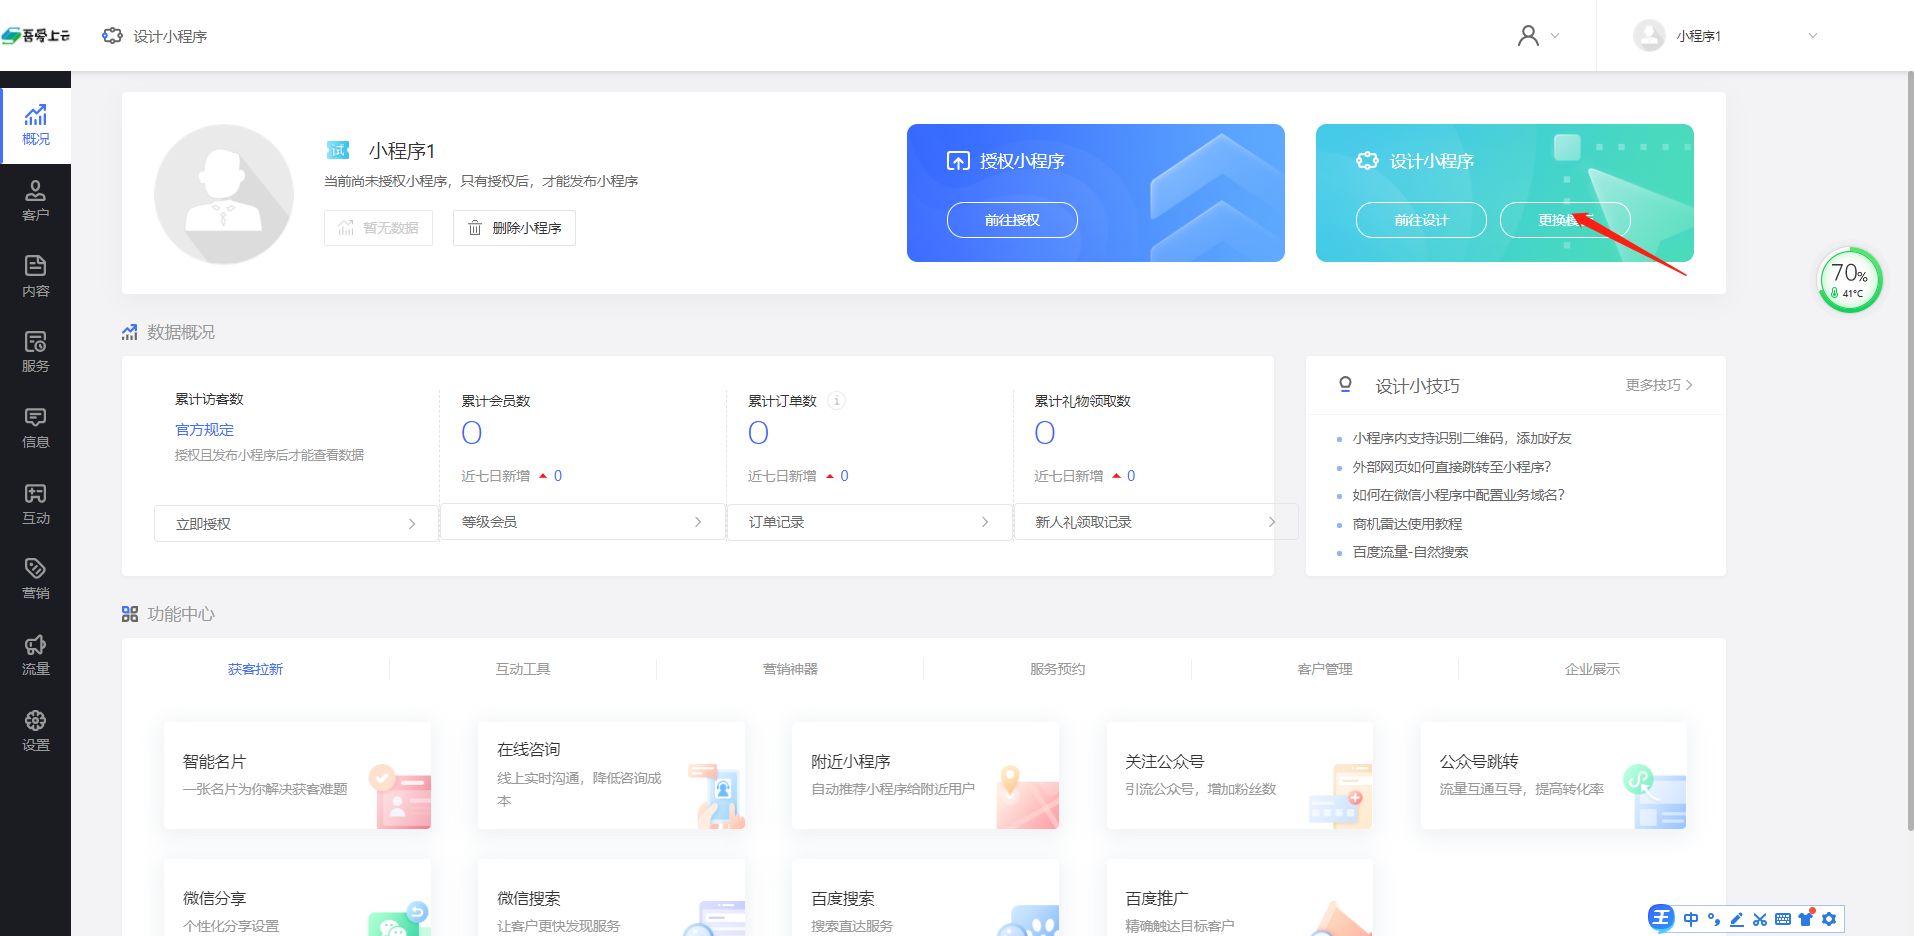This screenshot has height=936, width=1914.
Task: Expand 更多技巧 design tips
Action: click(x=1658, y=385)
